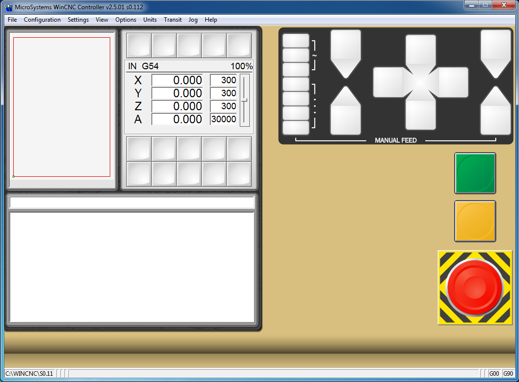Open the Jog menu
519x382 pixels.
click(193, 20)
